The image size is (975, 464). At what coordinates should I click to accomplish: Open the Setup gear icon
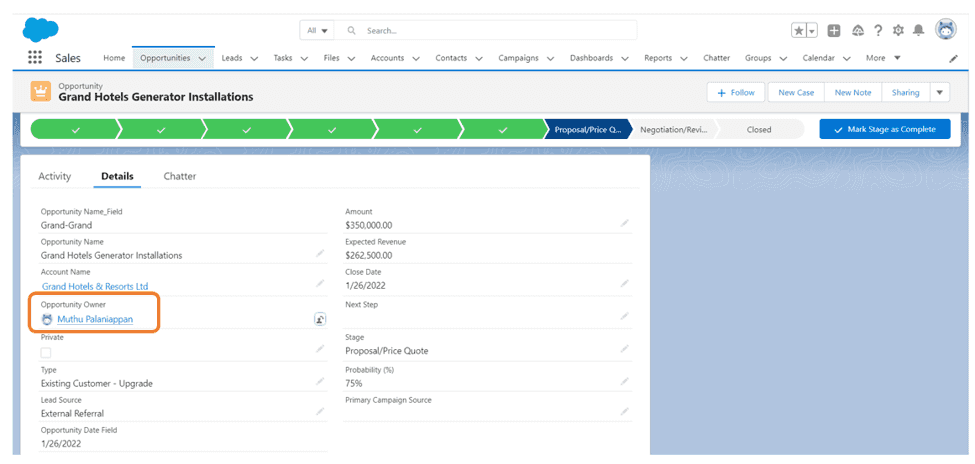point(898,30)
